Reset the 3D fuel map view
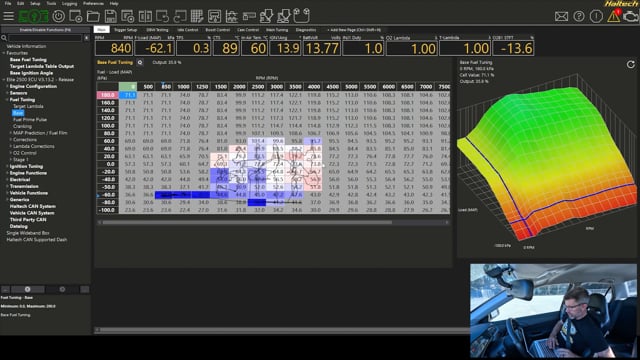This screenshot has width=640, height=360. click(x=631, y=64)
